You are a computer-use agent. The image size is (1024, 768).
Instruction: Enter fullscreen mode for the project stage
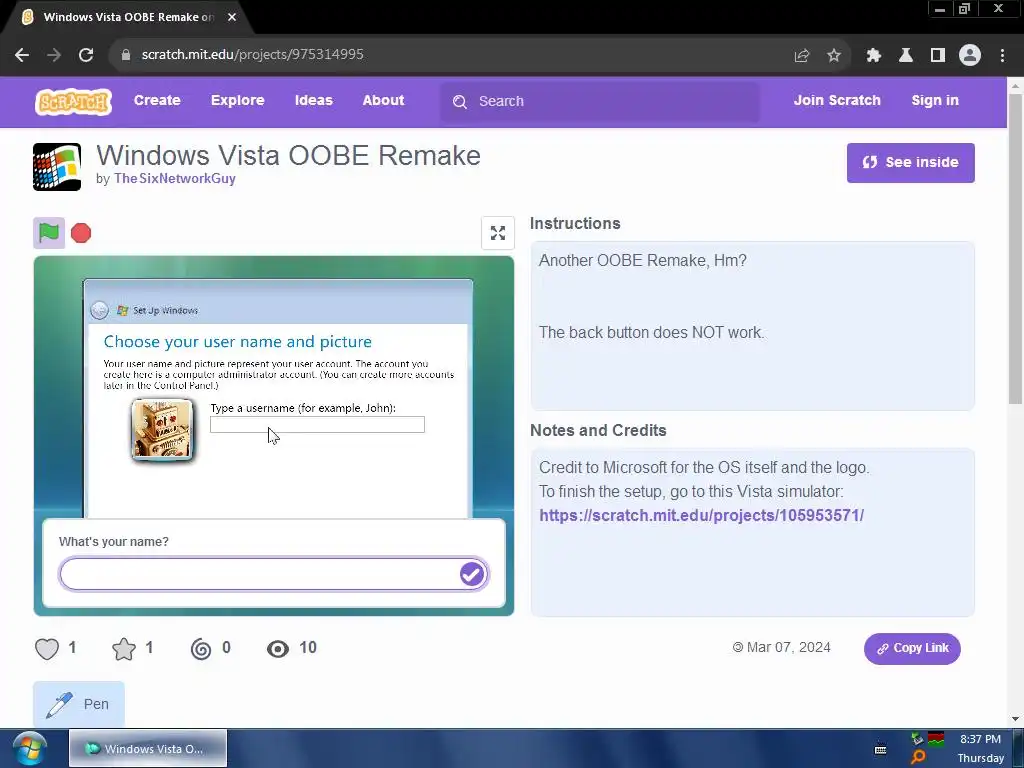(498, 233)
